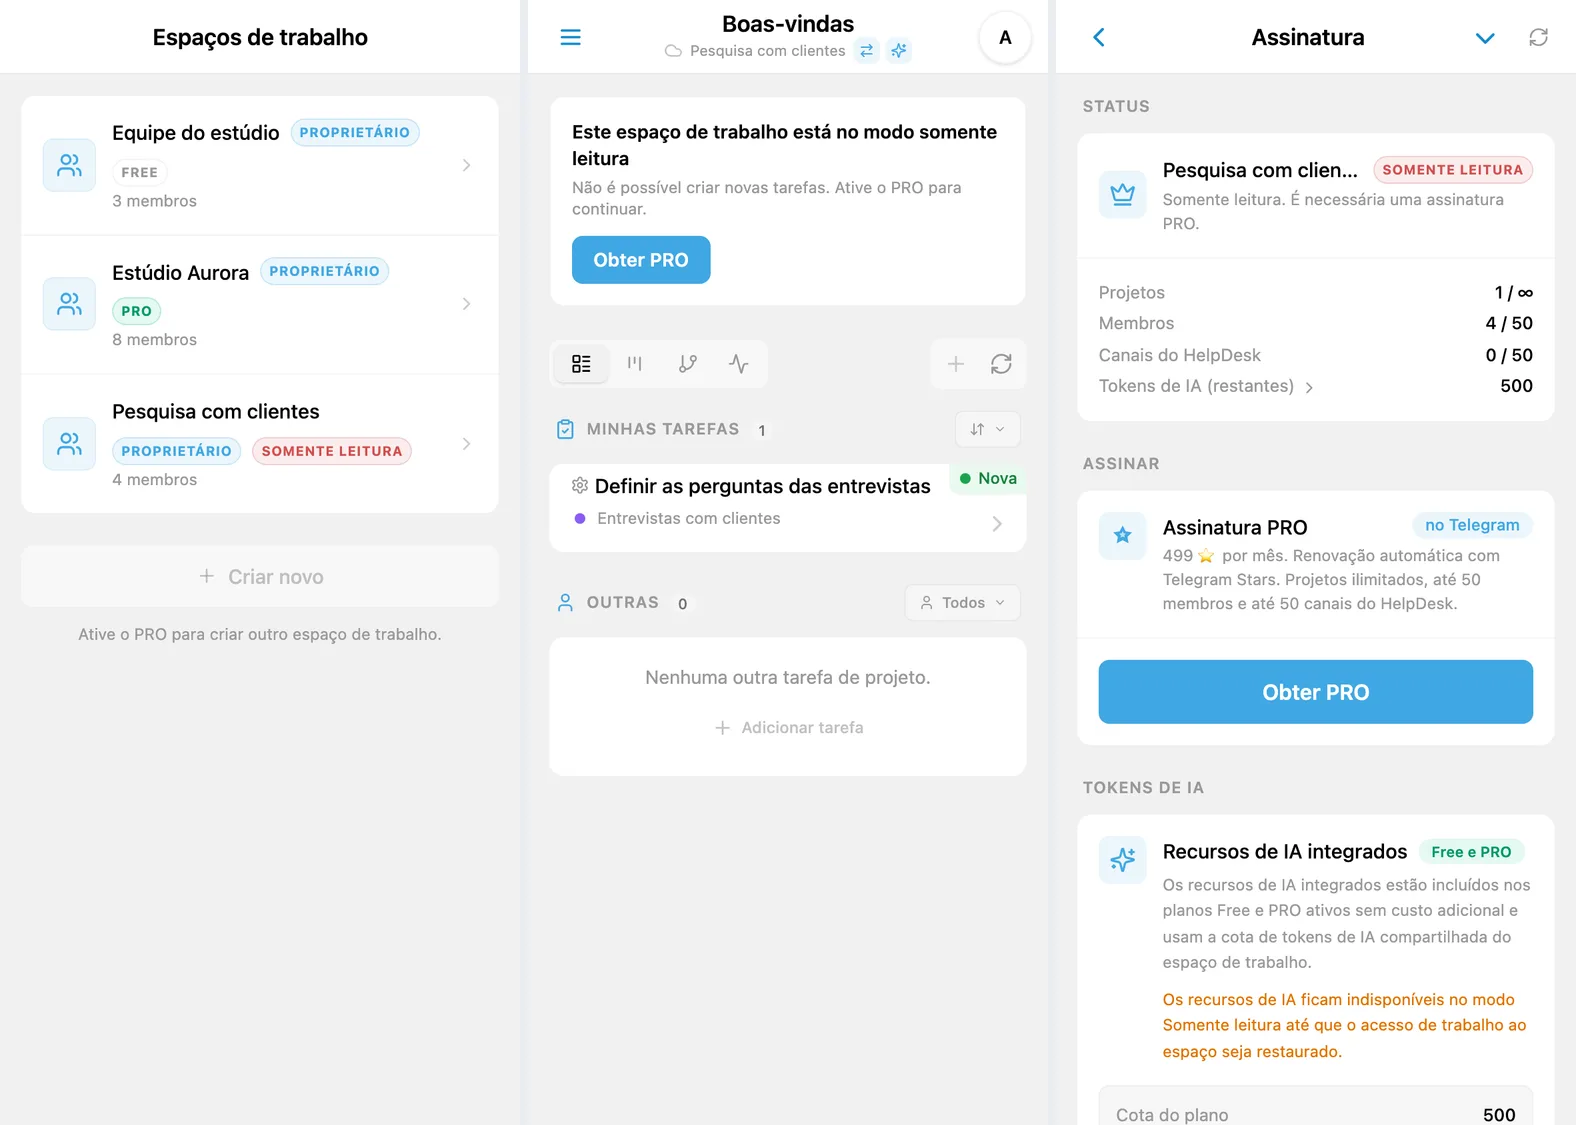The height and width of the screenshot is (1125, 1576).
Task: Click the Projetos count row
Action: point(1315,292)
